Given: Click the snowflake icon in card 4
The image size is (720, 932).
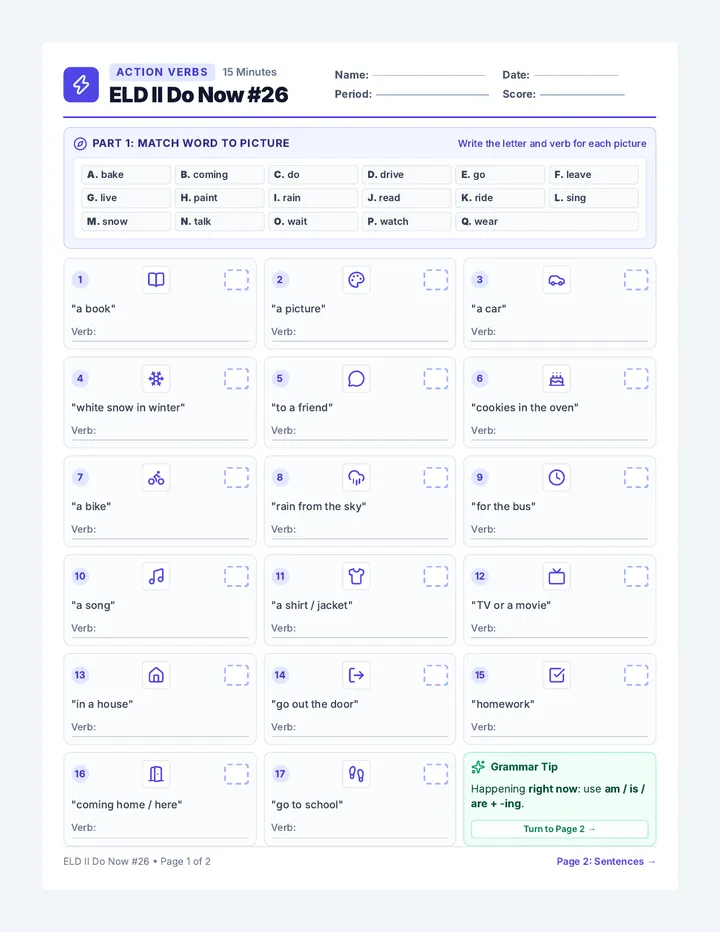Looking at the screenshot, I should point(156,379).
